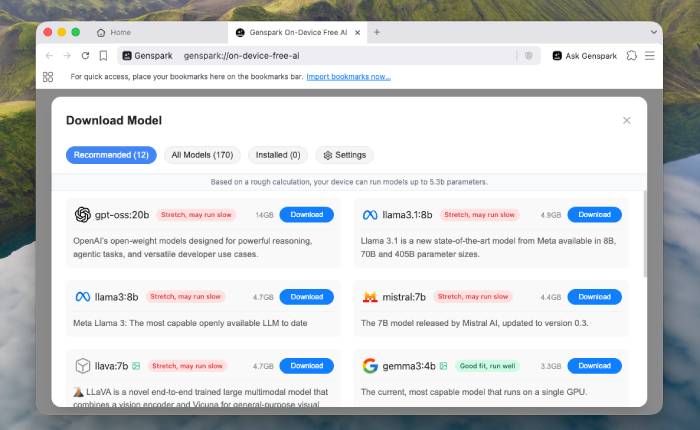Viewport: 700px width, 430px height.
Task: Click the Google logo beside gemma3:4b
Action: [370, 366]
